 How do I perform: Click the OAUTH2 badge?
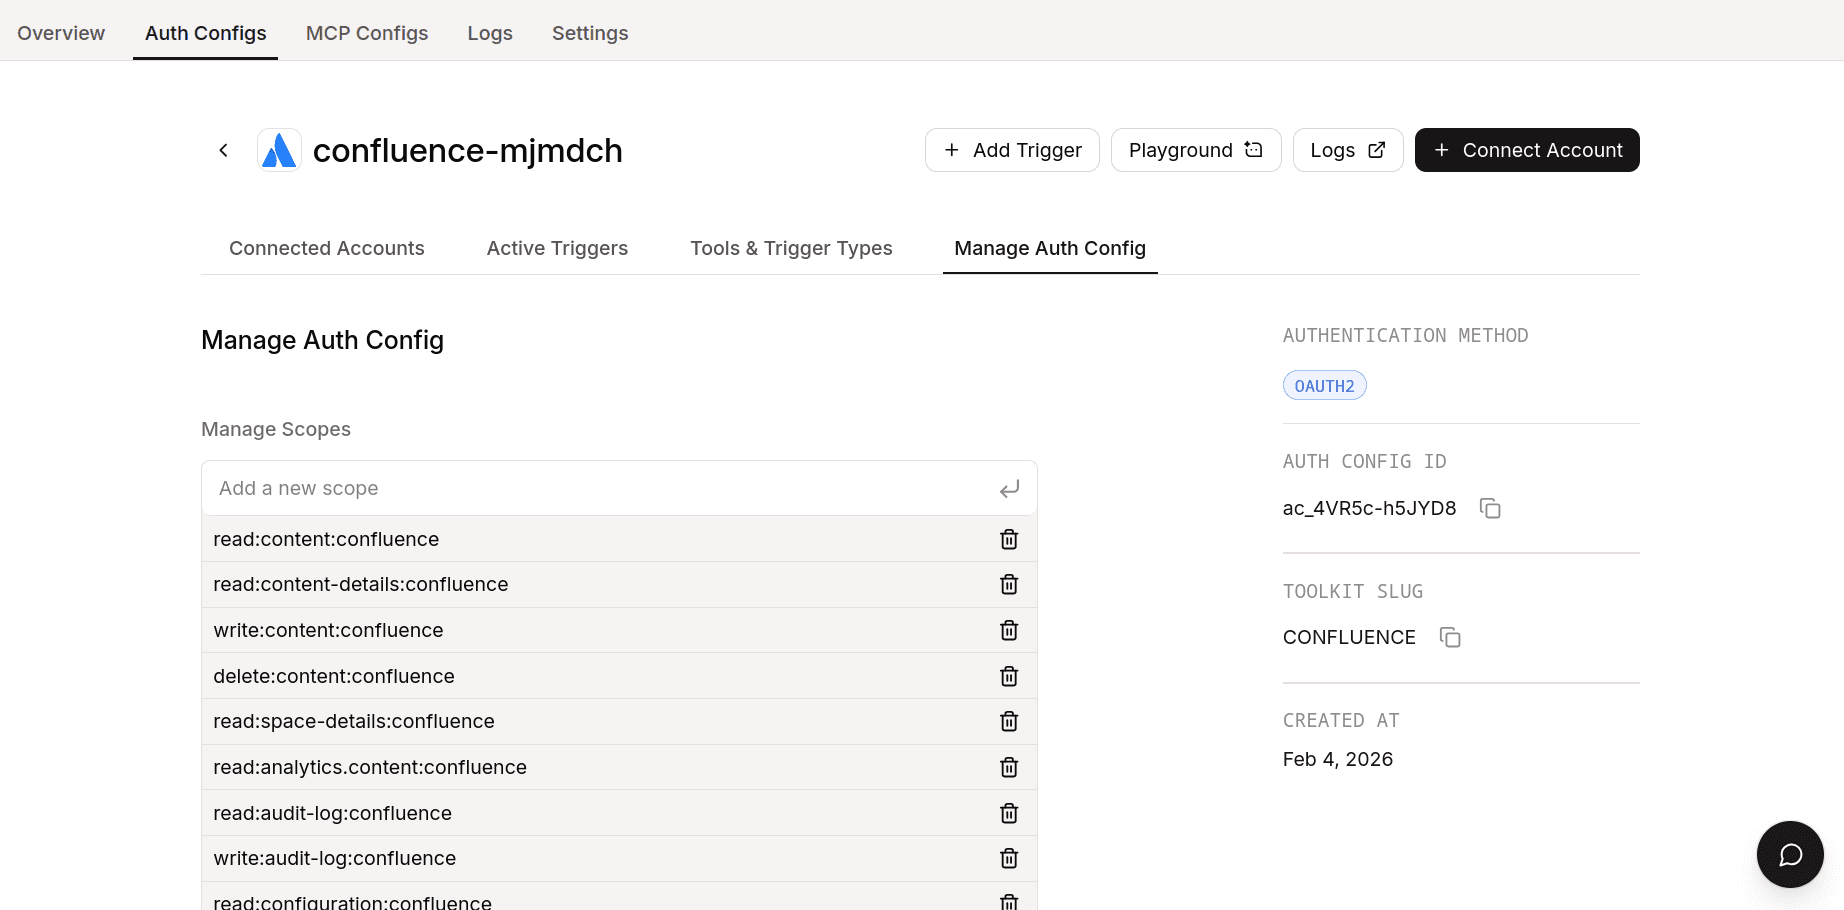1324,386
